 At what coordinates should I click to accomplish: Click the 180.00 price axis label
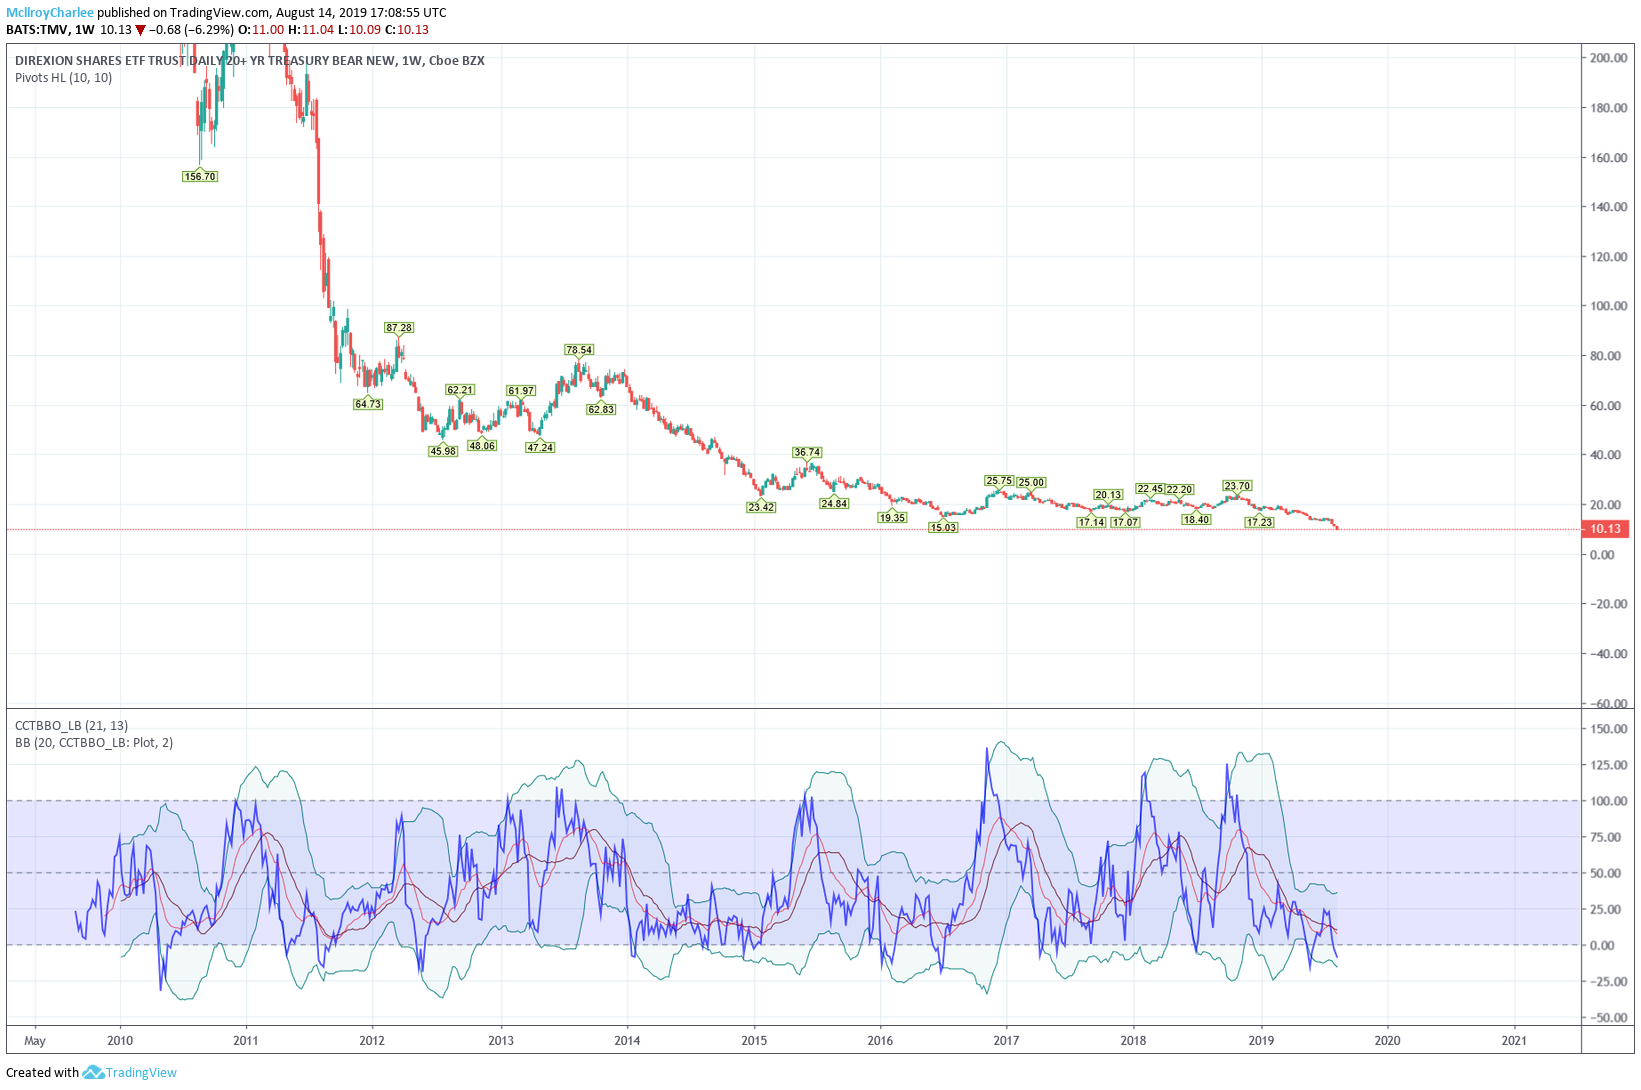1609,108
